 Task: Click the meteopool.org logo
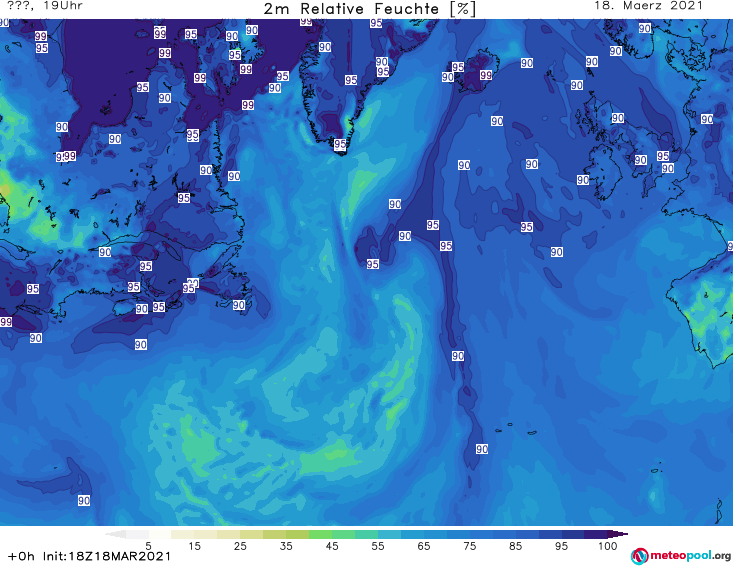(681, 556)
